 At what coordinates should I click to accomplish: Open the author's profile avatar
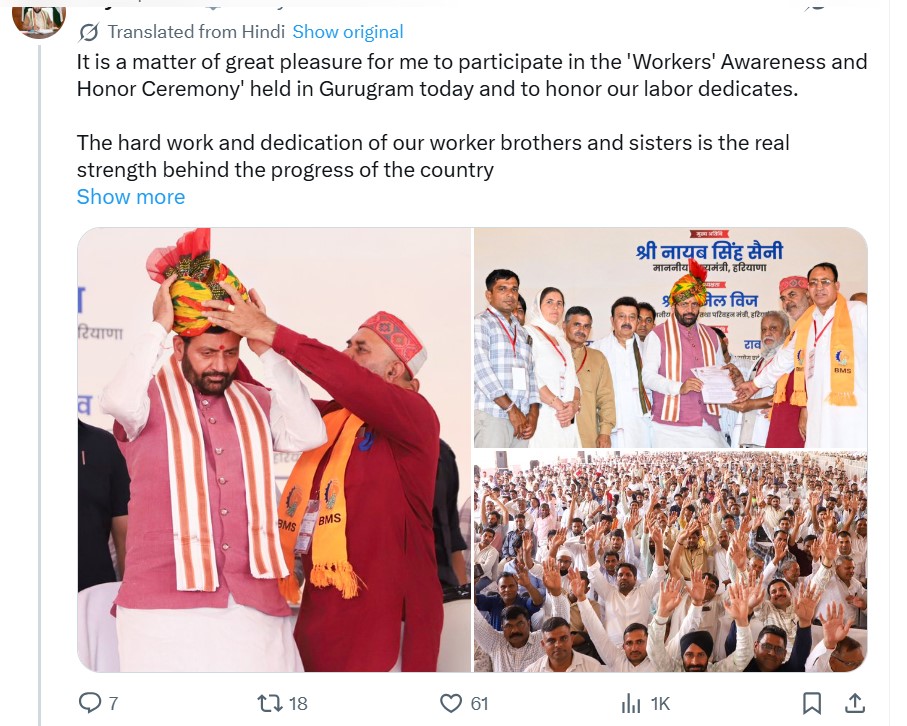coord(39,21)
